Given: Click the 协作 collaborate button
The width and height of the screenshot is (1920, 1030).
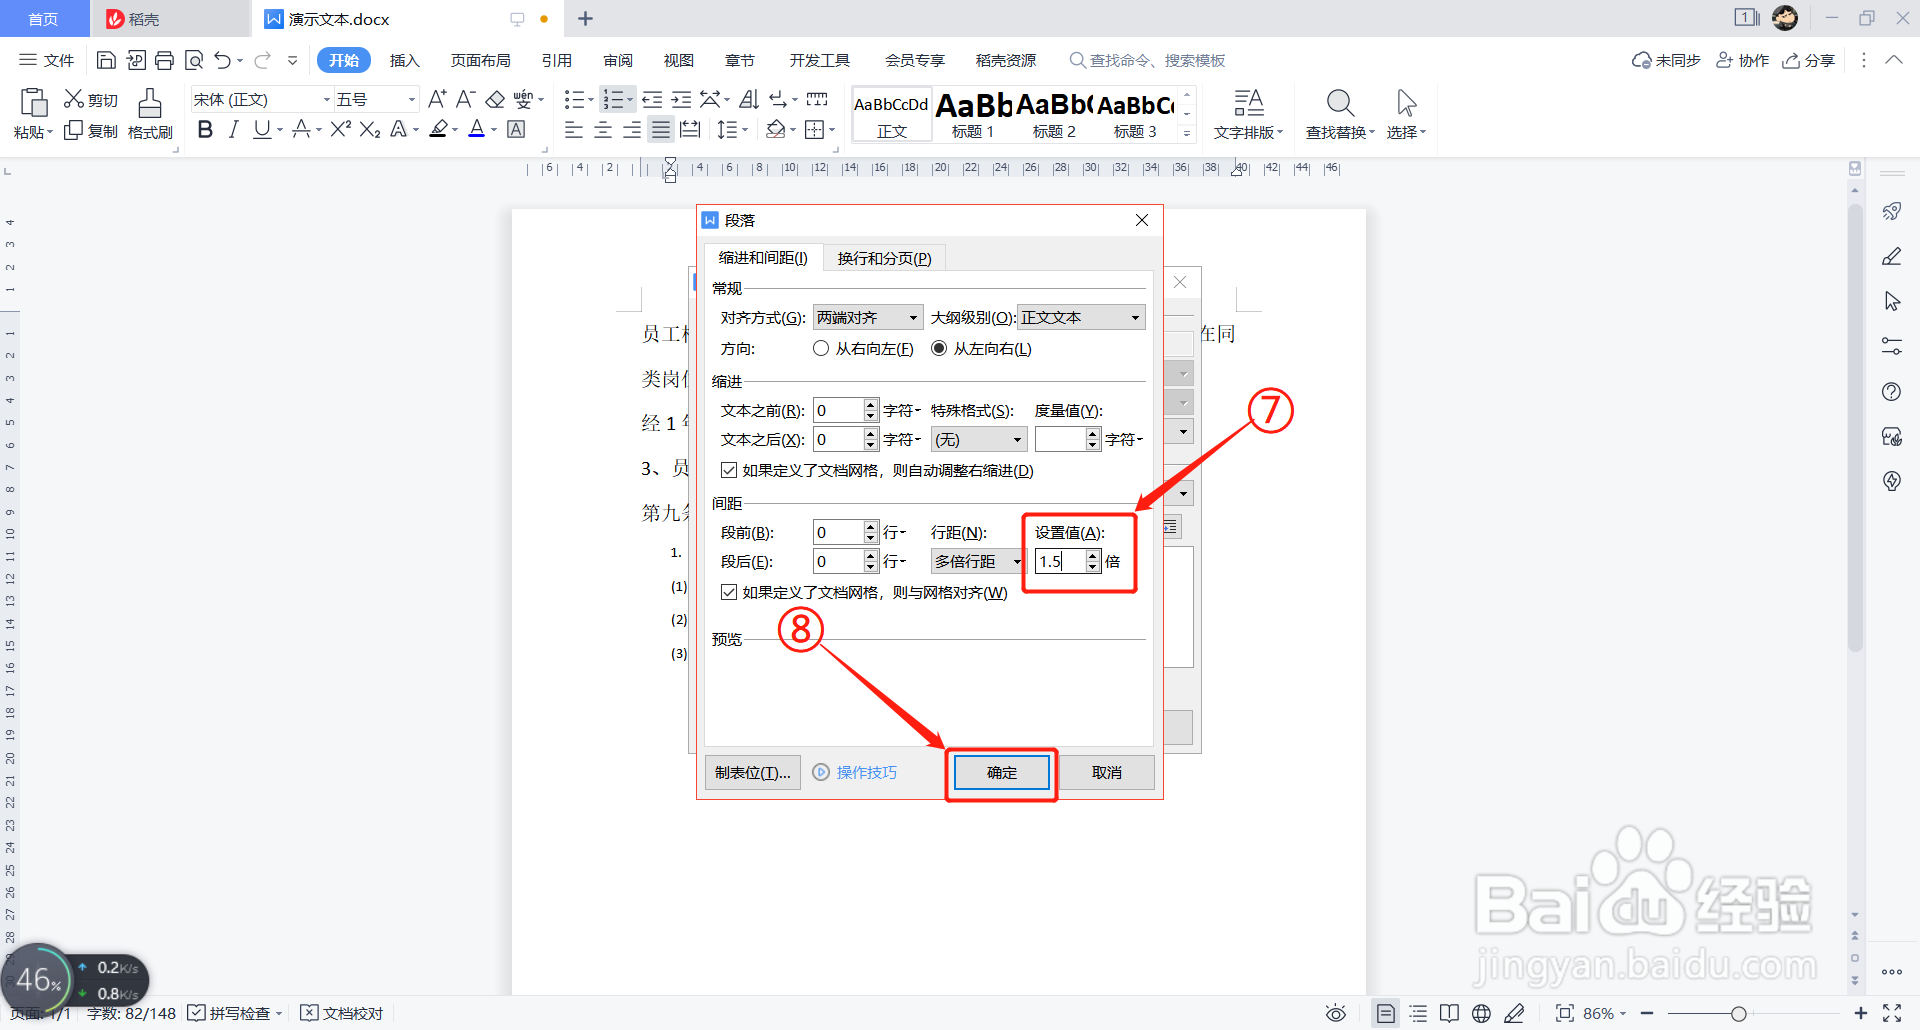Looking at the screenshot, I should coord(1742,61).
